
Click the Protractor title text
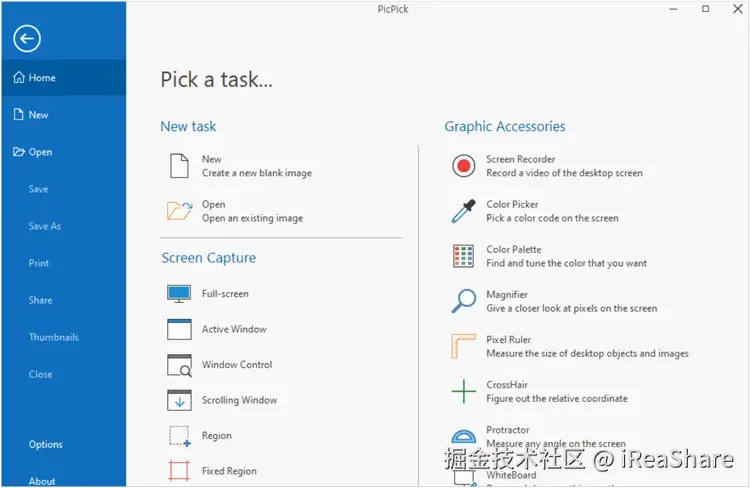[507, 430]
